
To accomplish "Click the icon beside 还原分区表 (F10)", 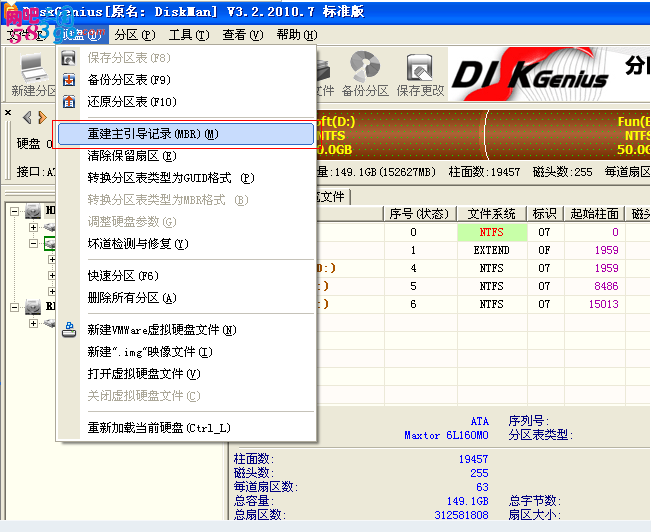I will point(69,102).
